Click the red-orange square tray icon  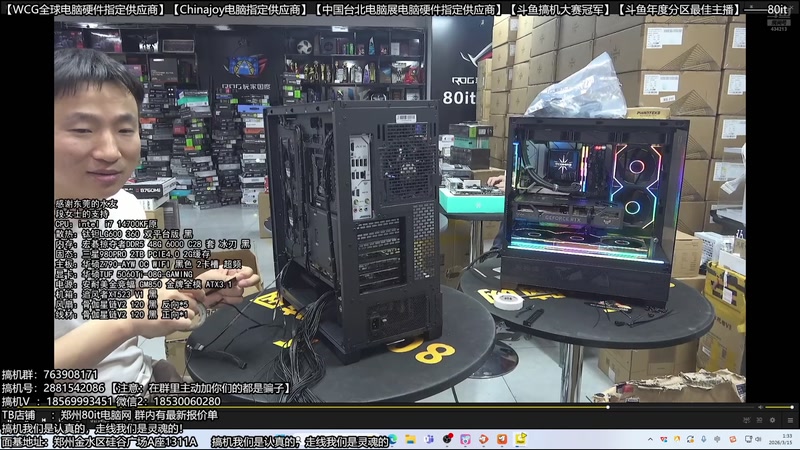click(733, 439)
